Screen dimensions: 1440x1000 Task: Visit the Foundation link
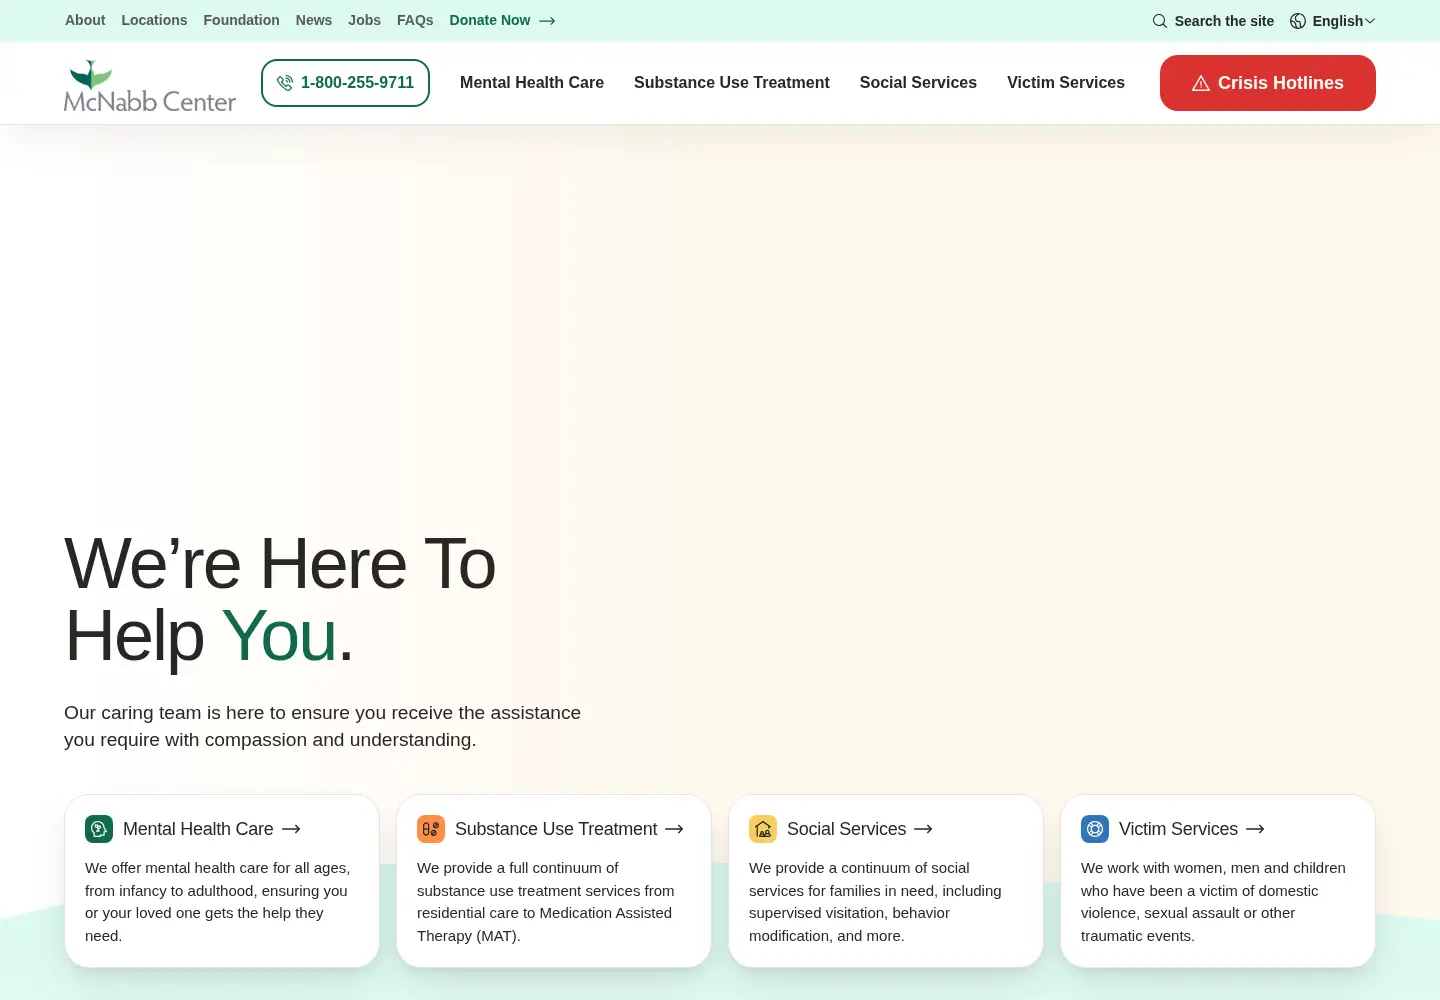241,20
